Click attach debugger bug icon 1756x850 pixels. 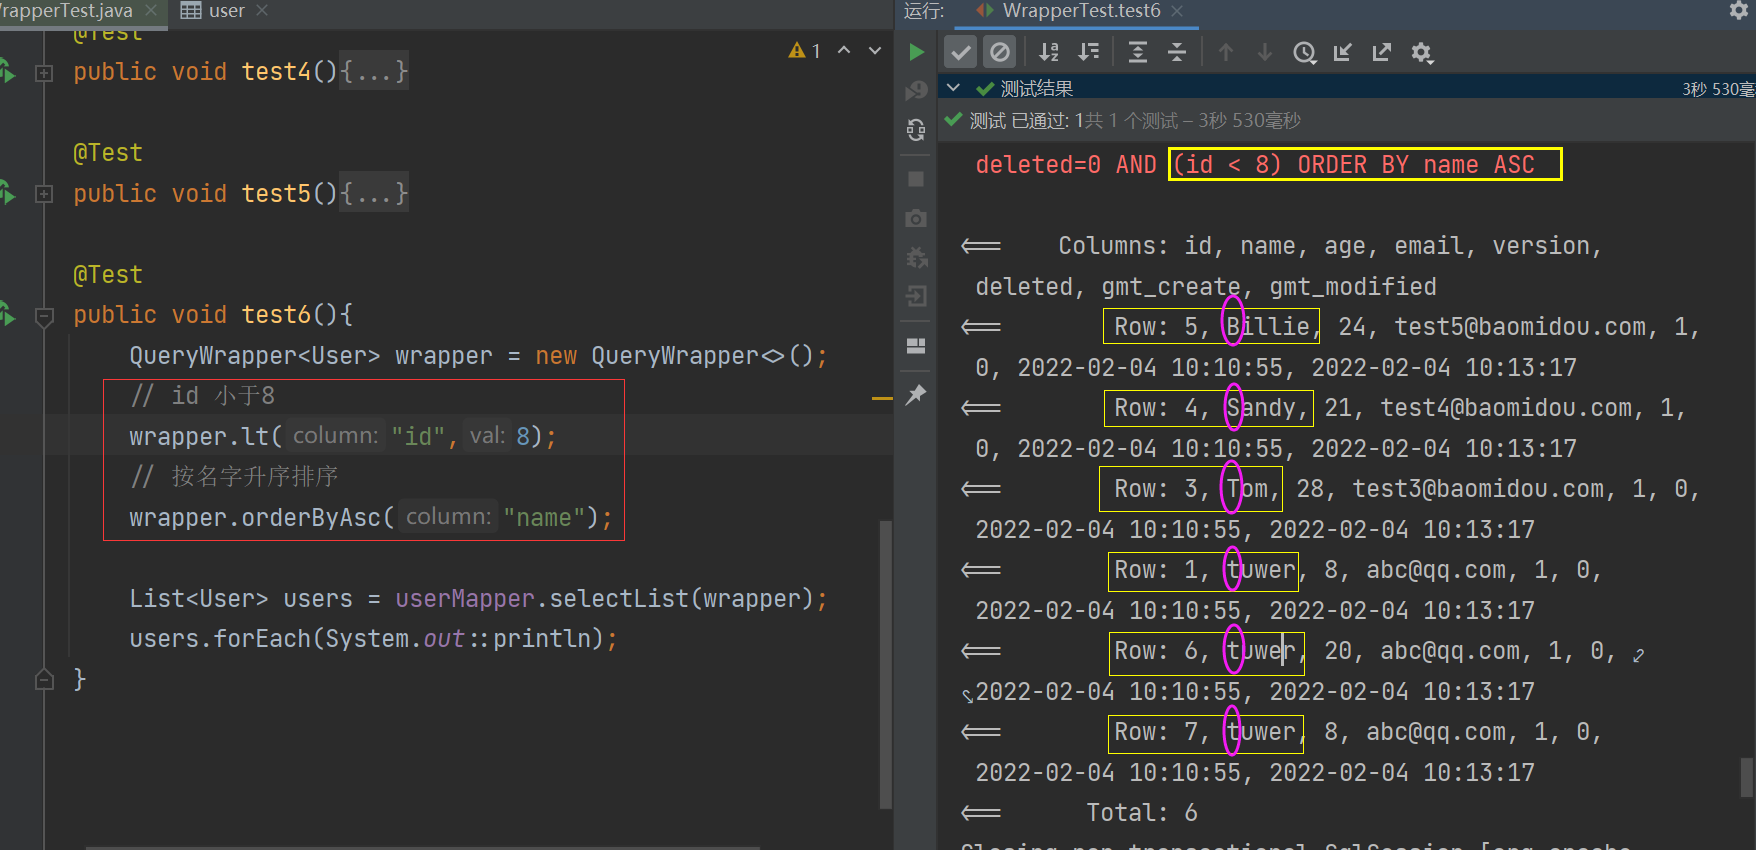click(x=916, y=257)
